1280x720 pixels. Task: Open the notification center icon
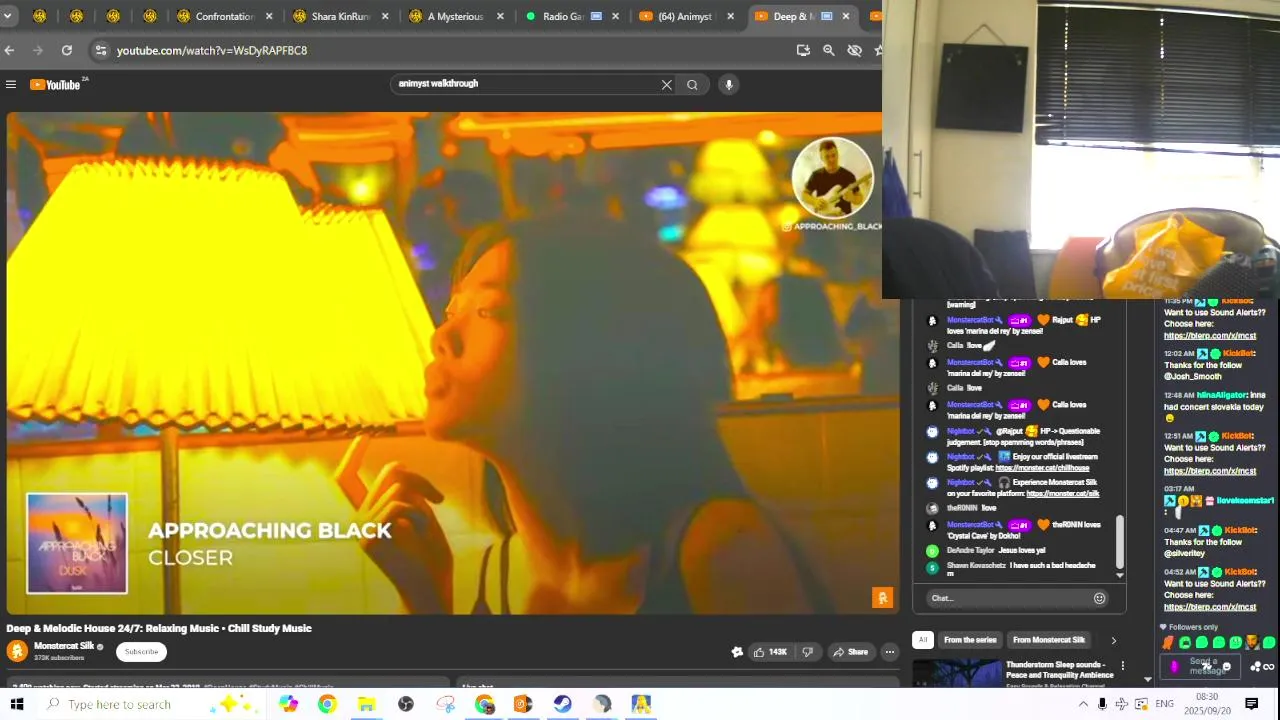point(1251,704)
